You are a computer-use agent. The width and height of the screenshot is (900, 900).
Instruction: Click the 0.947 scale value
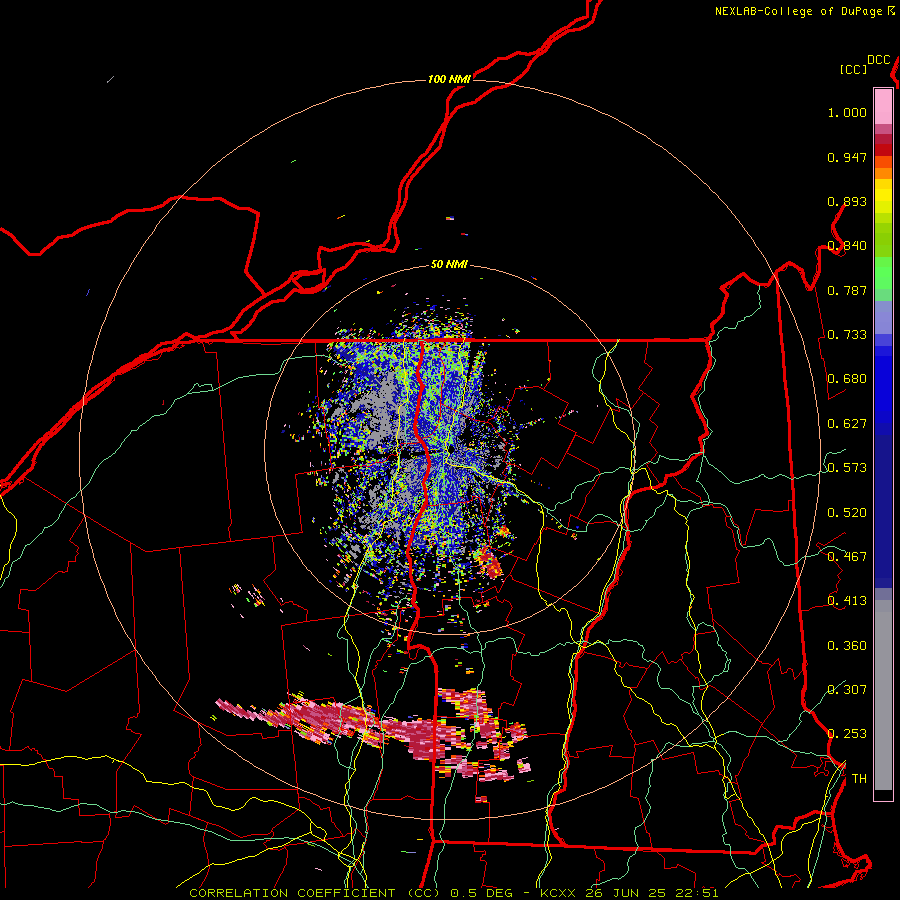pos(847,157)
